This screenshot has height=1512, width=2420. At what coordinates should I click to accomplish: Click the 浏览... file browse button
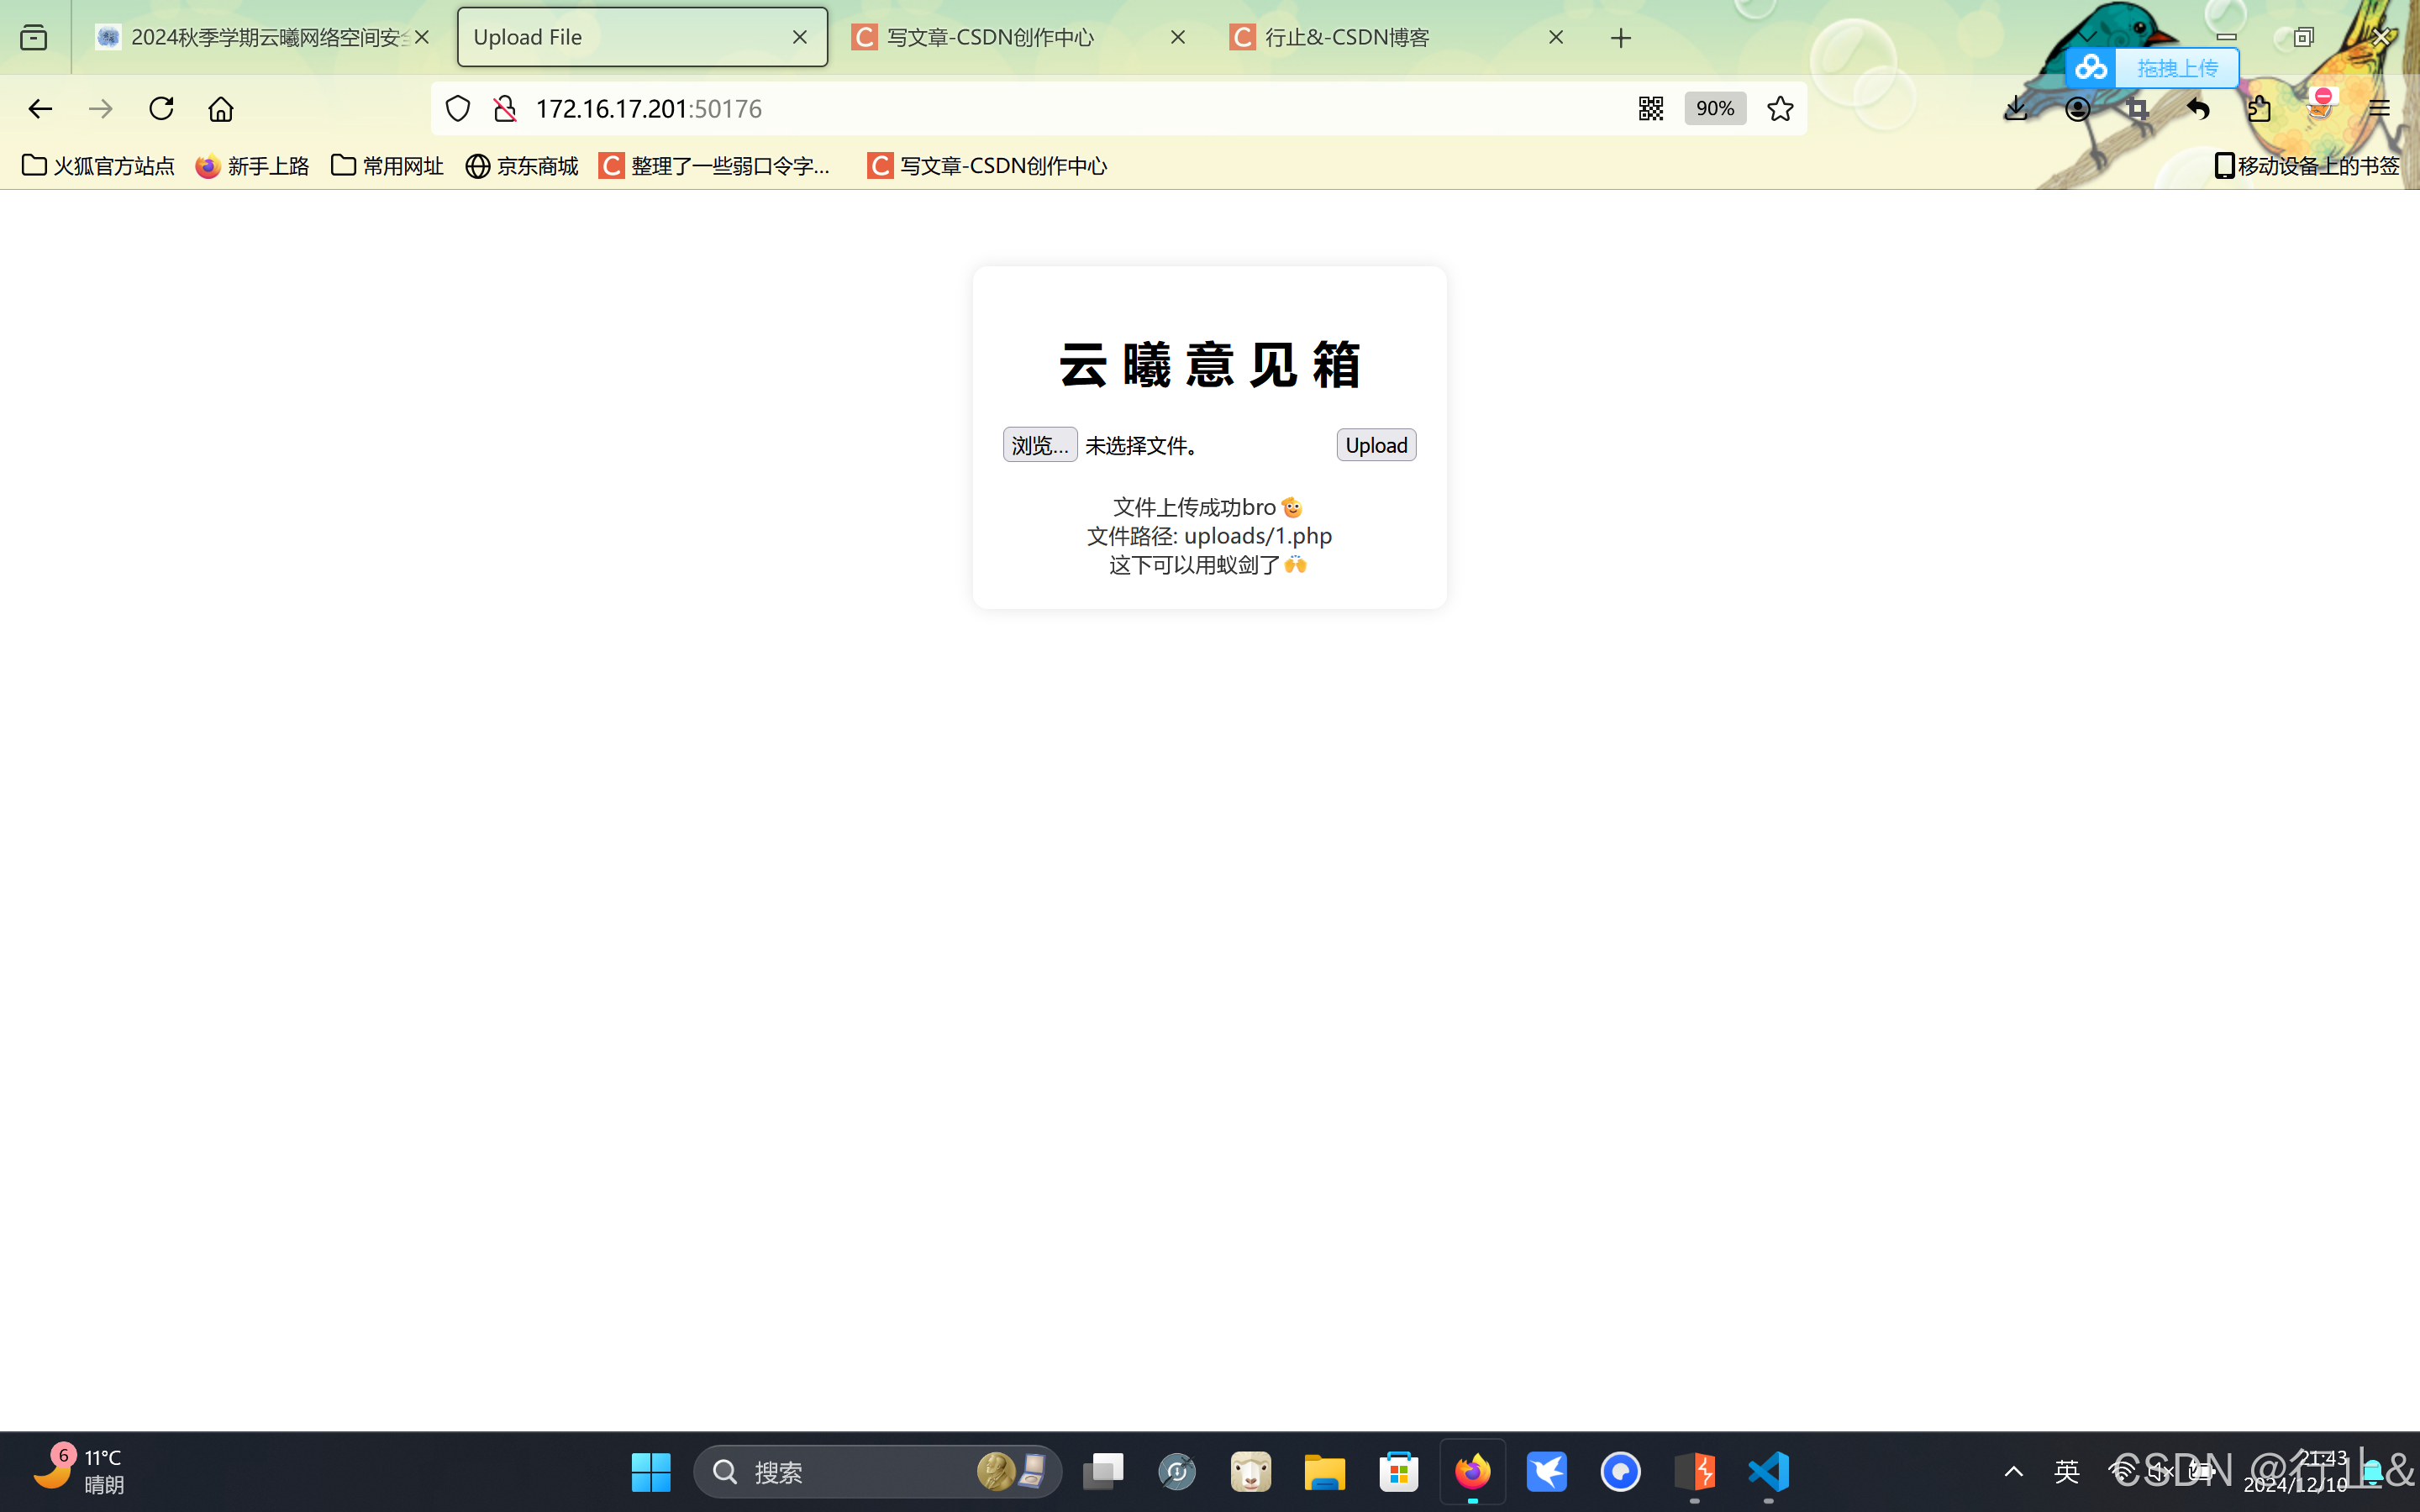pos(1040,445)
